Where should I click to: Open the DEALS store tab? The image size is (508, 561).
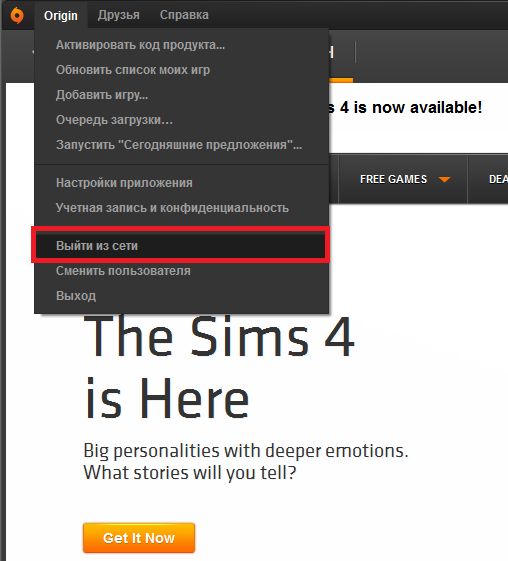coord(498,179)
